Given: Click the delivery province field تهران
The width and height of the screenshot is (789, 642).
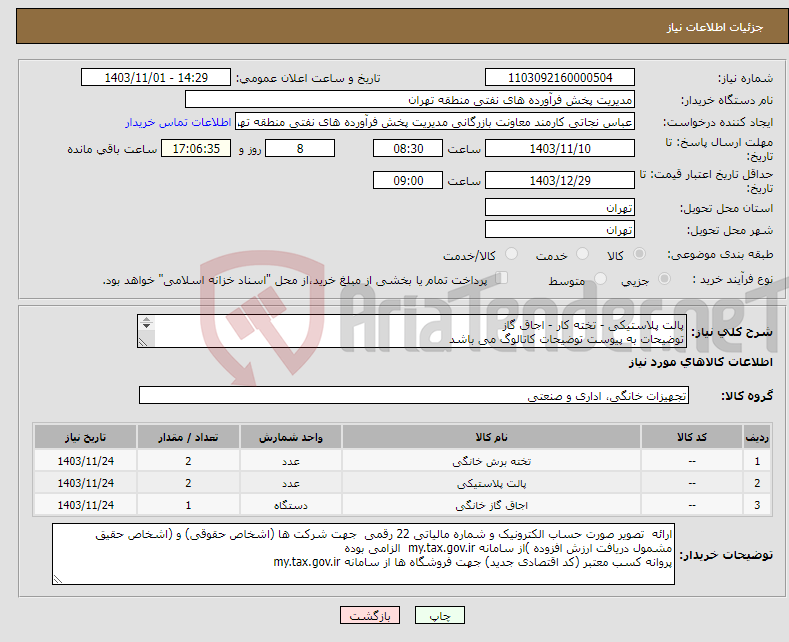Looking at the screenshot, I should click(560, 207).
